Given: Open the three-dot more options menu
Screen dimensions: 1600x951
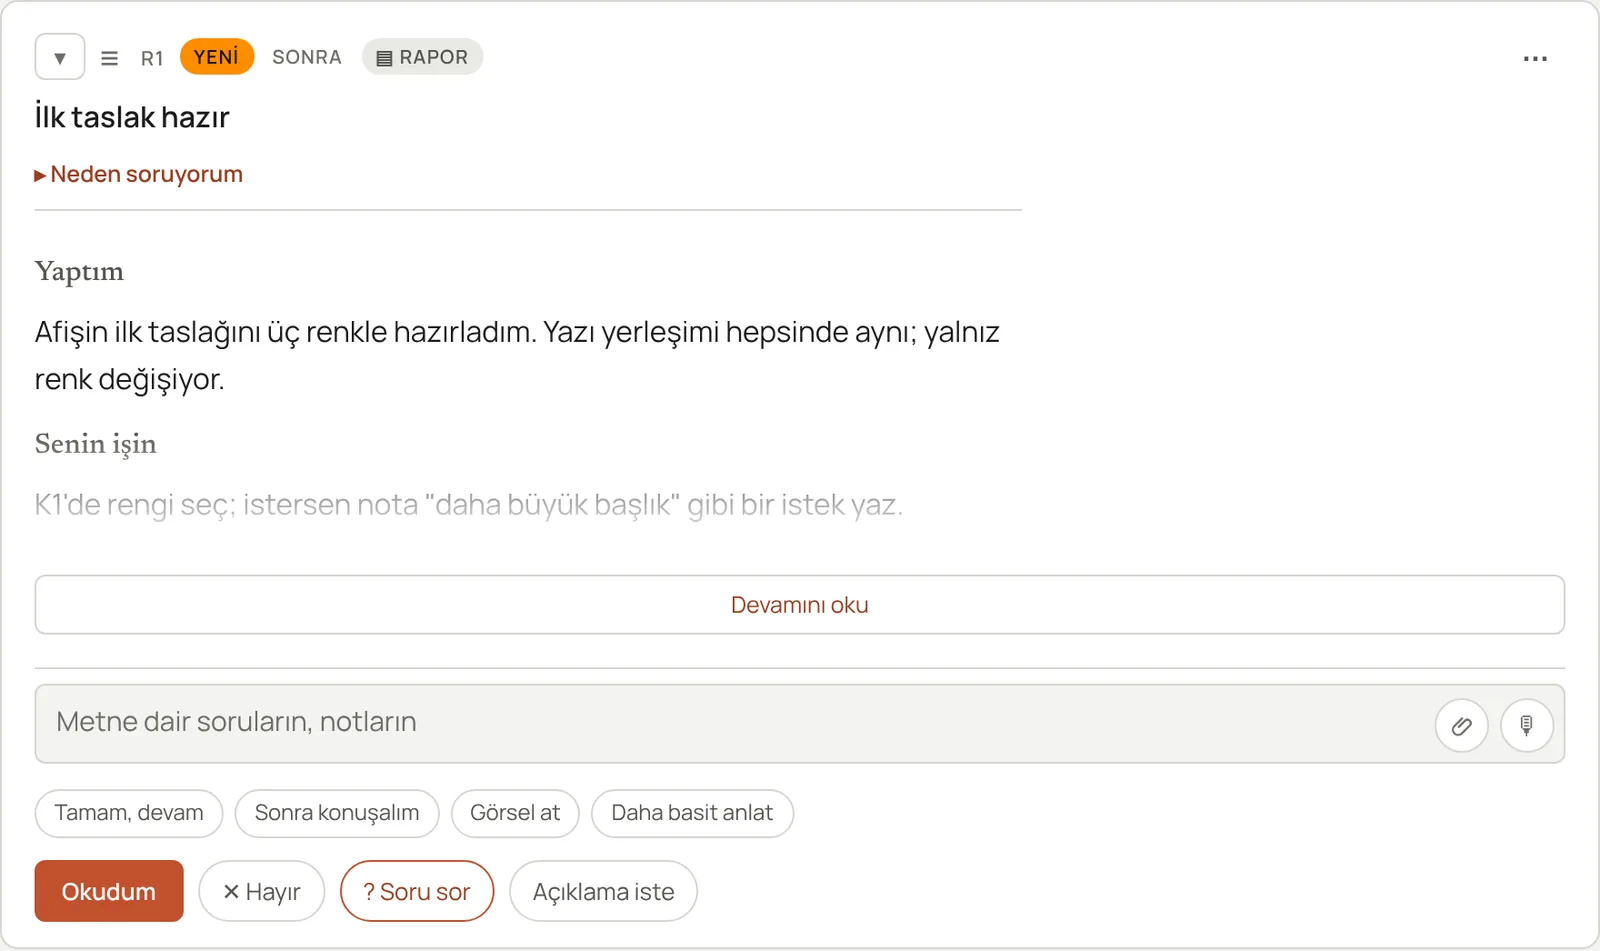Looking at the screenshot, I should coord(1535,59).
